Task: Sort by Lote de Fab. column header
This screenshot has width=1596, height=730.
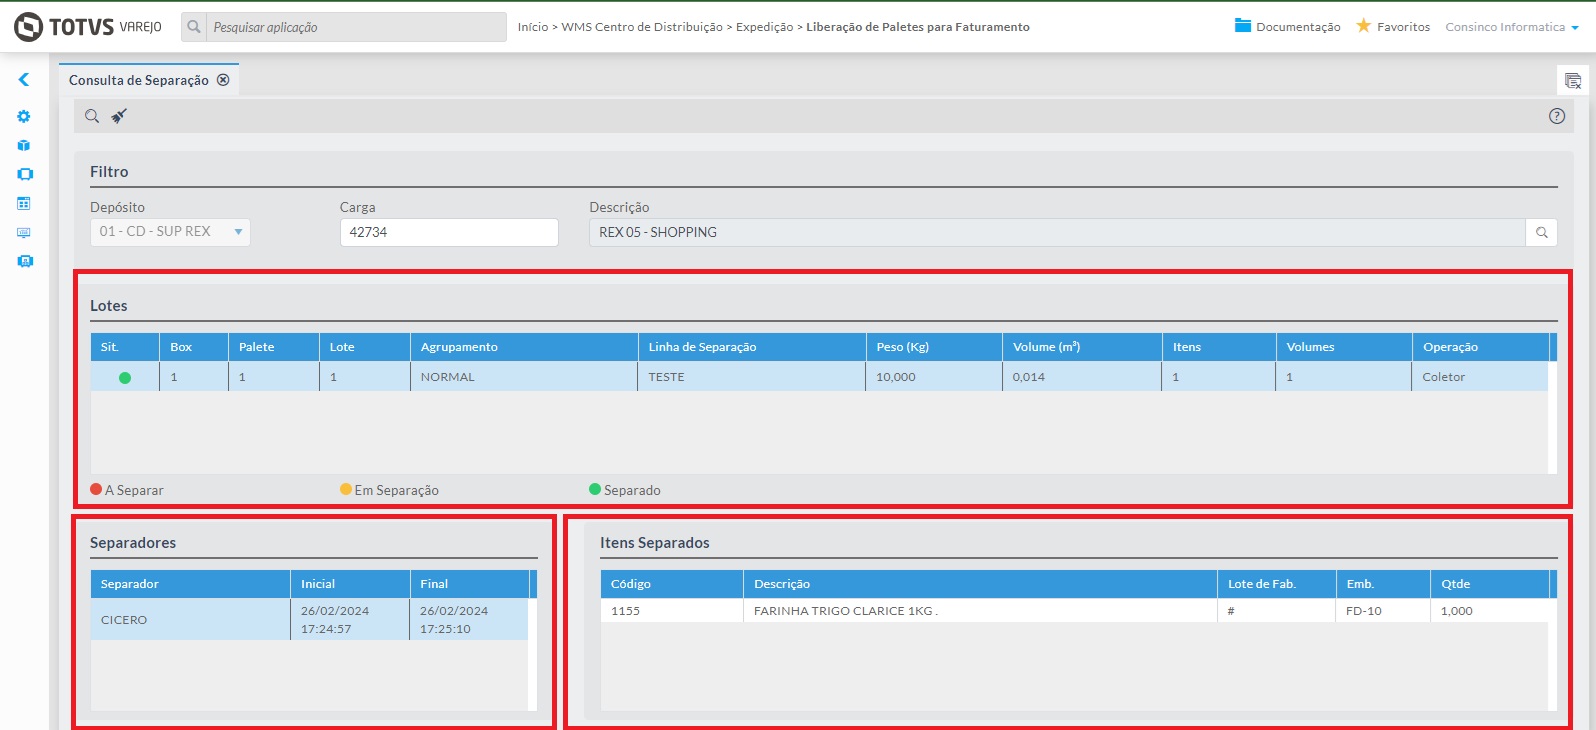Action: [x=1277, y=584]
